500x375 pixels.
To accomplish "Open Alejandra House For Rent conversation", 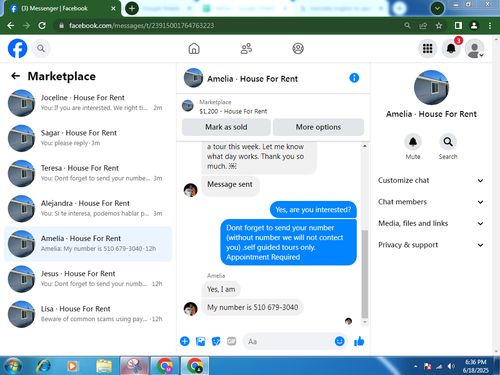I will (x=88, y=208).
